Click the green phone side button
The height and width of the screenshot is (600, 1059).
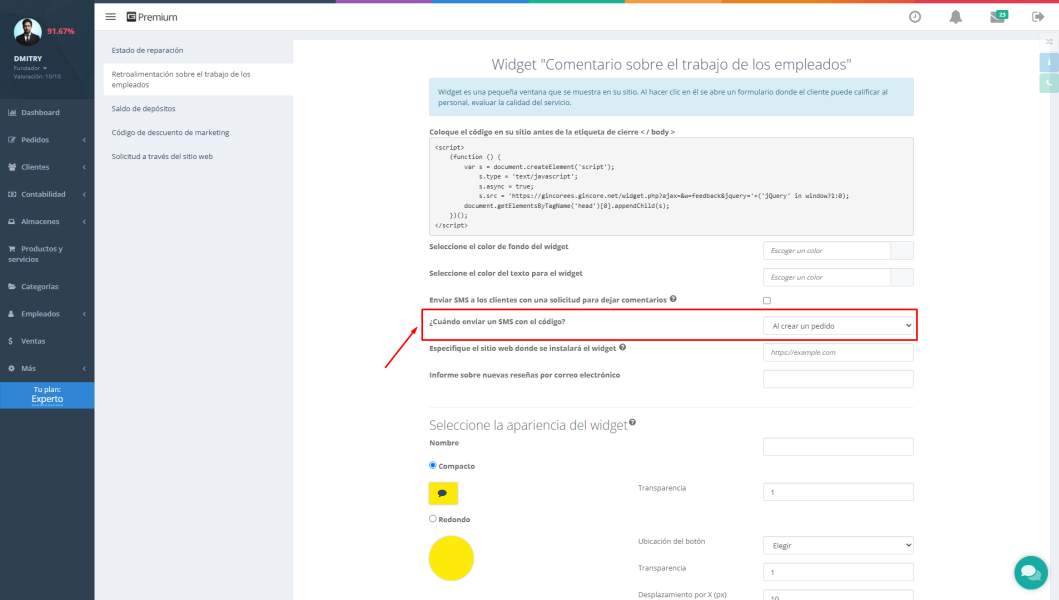(x=1049, y=84)
